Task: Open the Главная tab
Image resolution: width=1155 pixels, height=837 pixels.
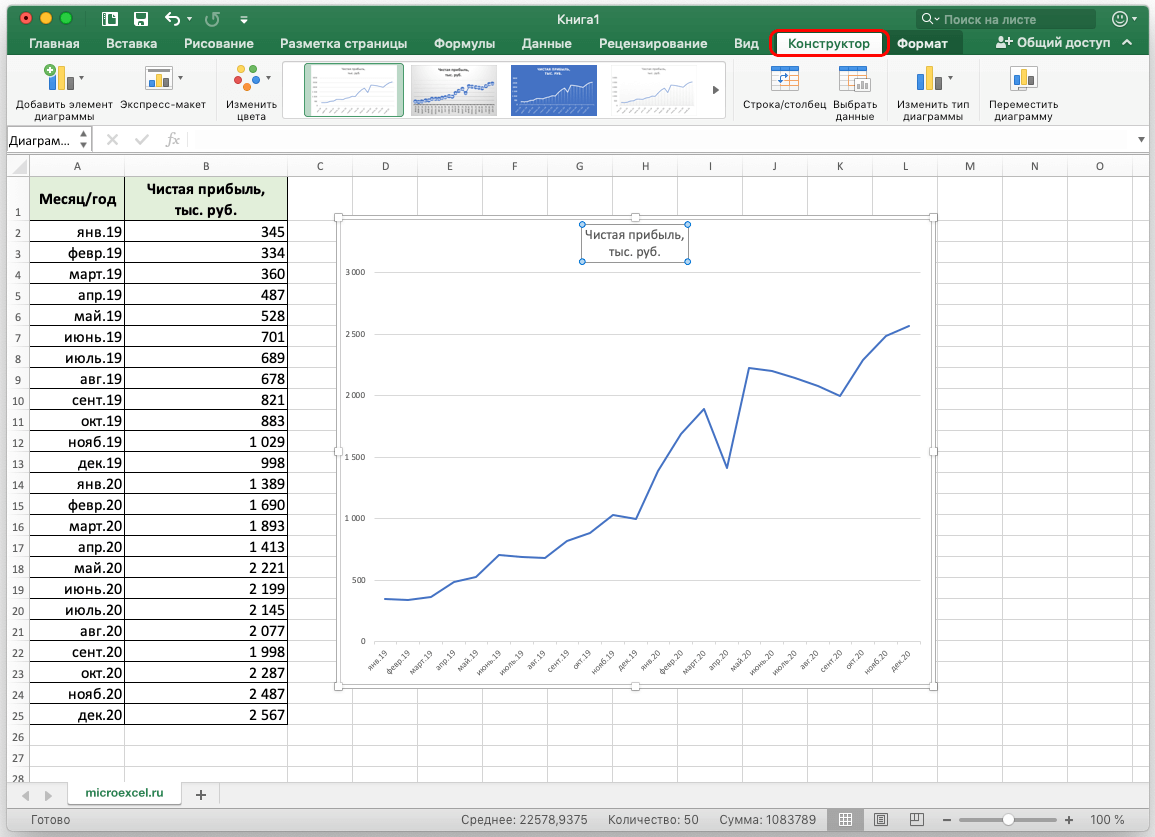Action: (54, 43)
